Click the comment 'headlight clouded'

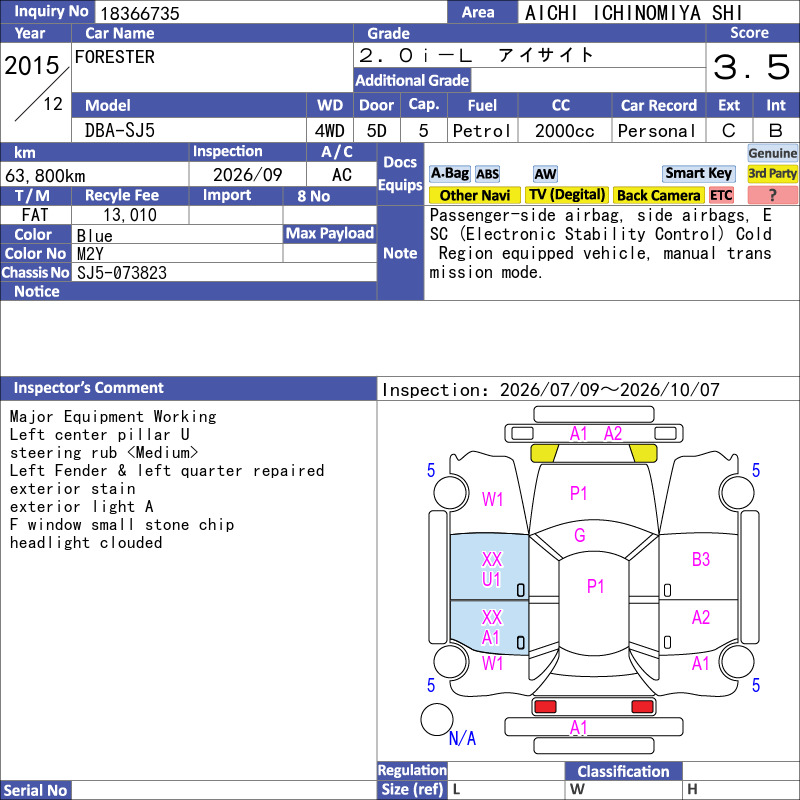click(86, 542)
